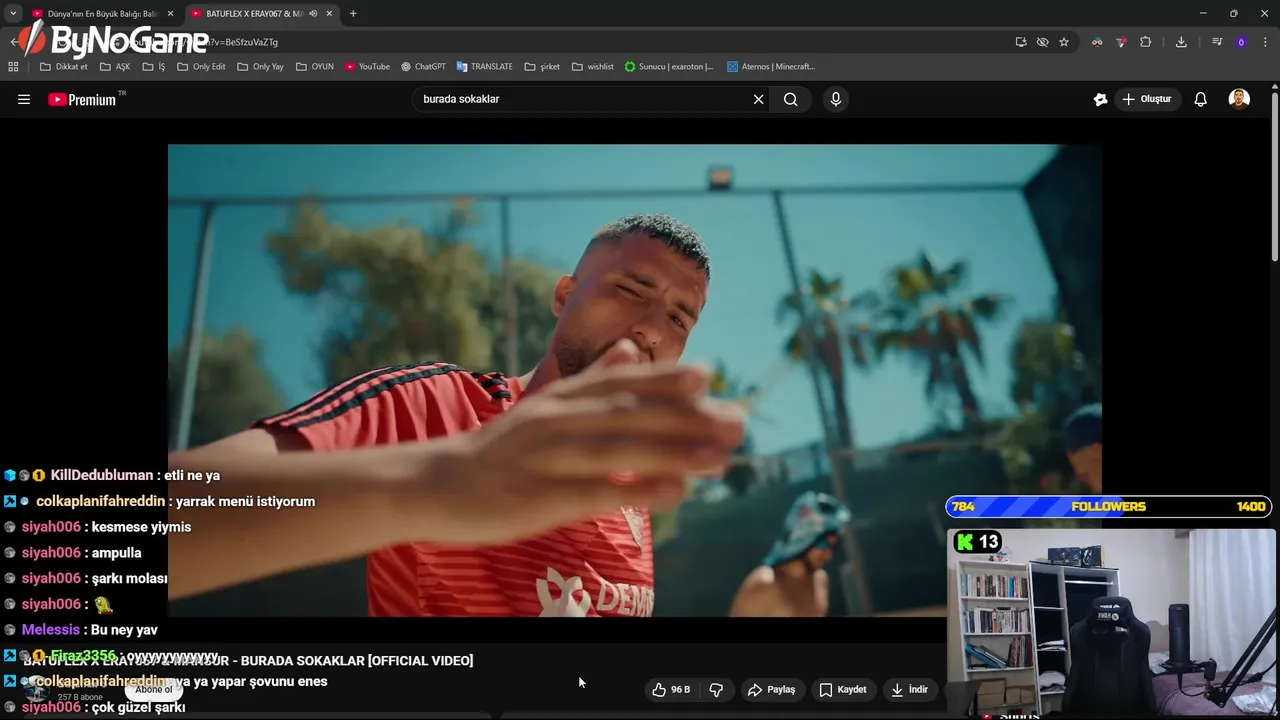Click the crossed-eye icon in address bar

[1042, 42]
